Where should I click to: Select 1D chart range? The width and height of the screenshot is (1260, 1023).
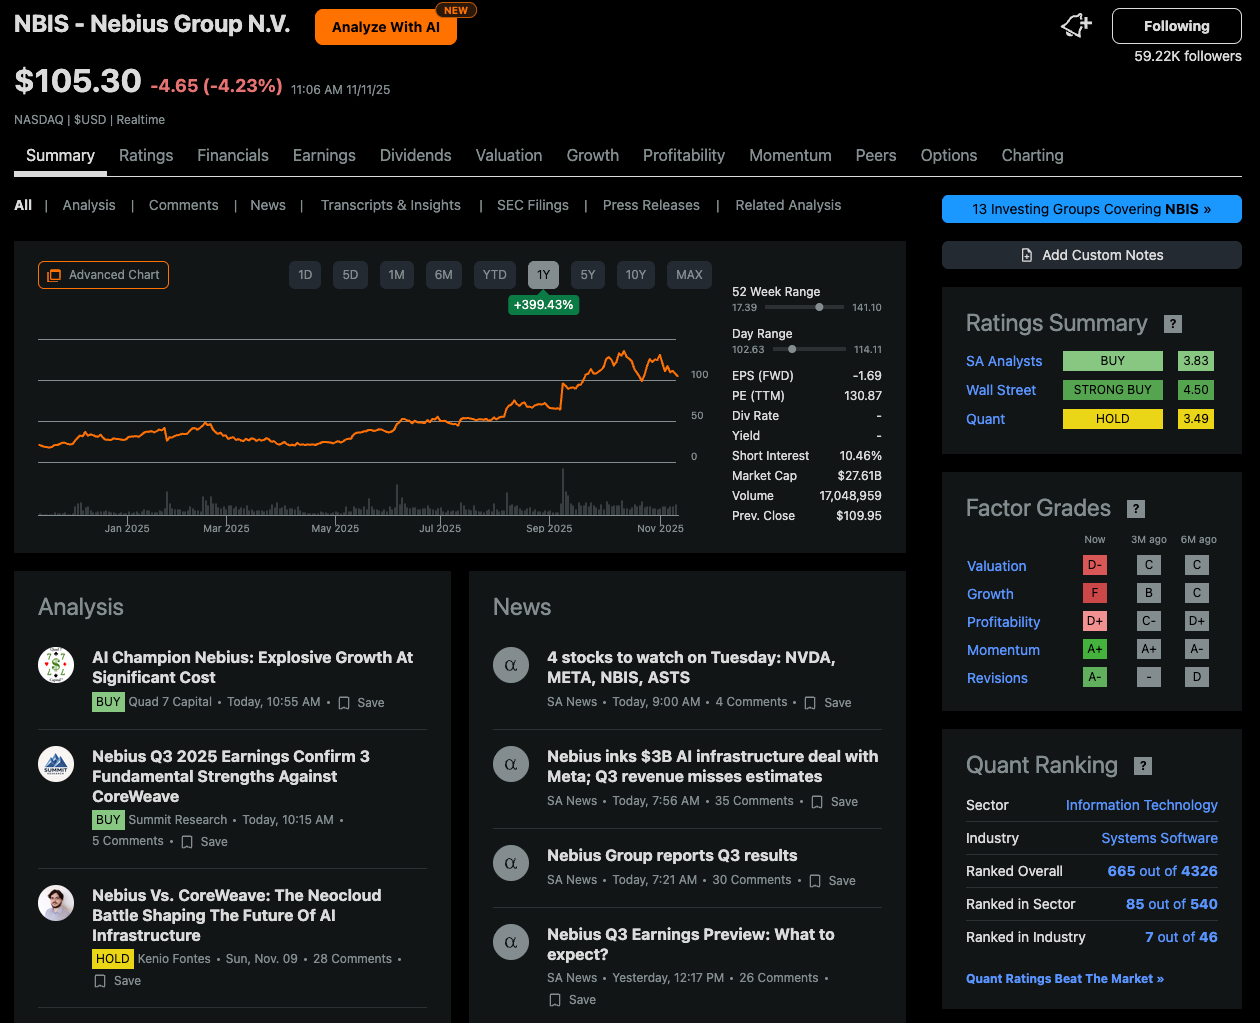pos(305,275)
